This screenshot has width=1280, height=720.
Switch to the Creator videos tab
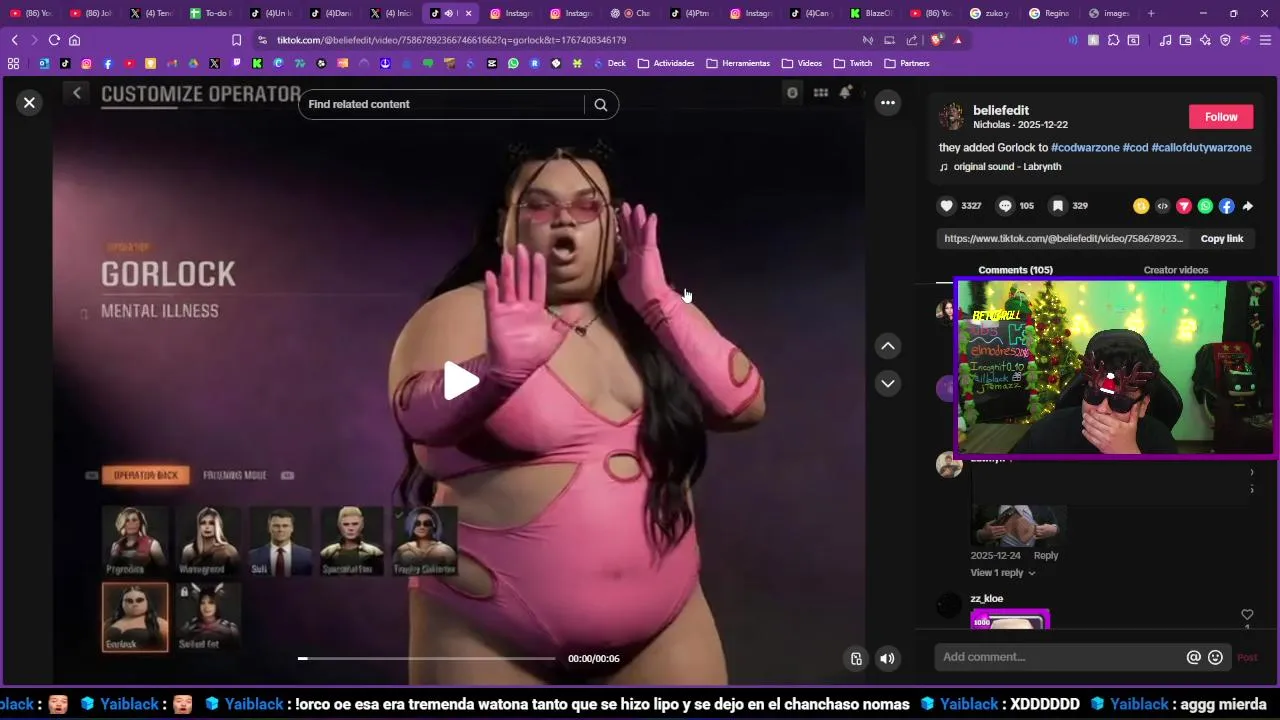(1175, 270)
